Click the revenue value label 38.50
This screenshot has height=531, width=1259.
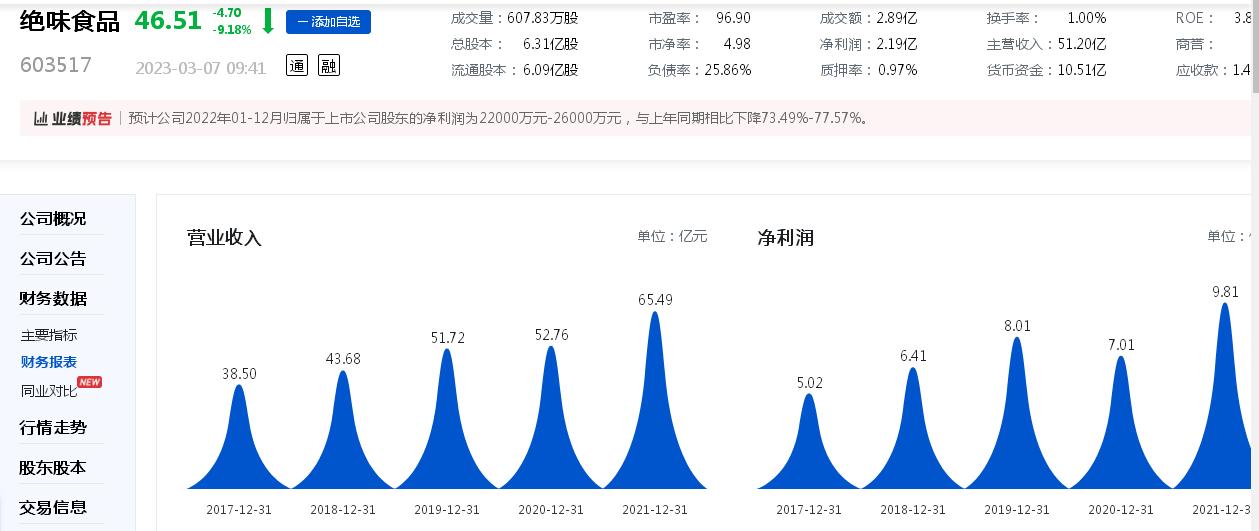pos(239,374)
